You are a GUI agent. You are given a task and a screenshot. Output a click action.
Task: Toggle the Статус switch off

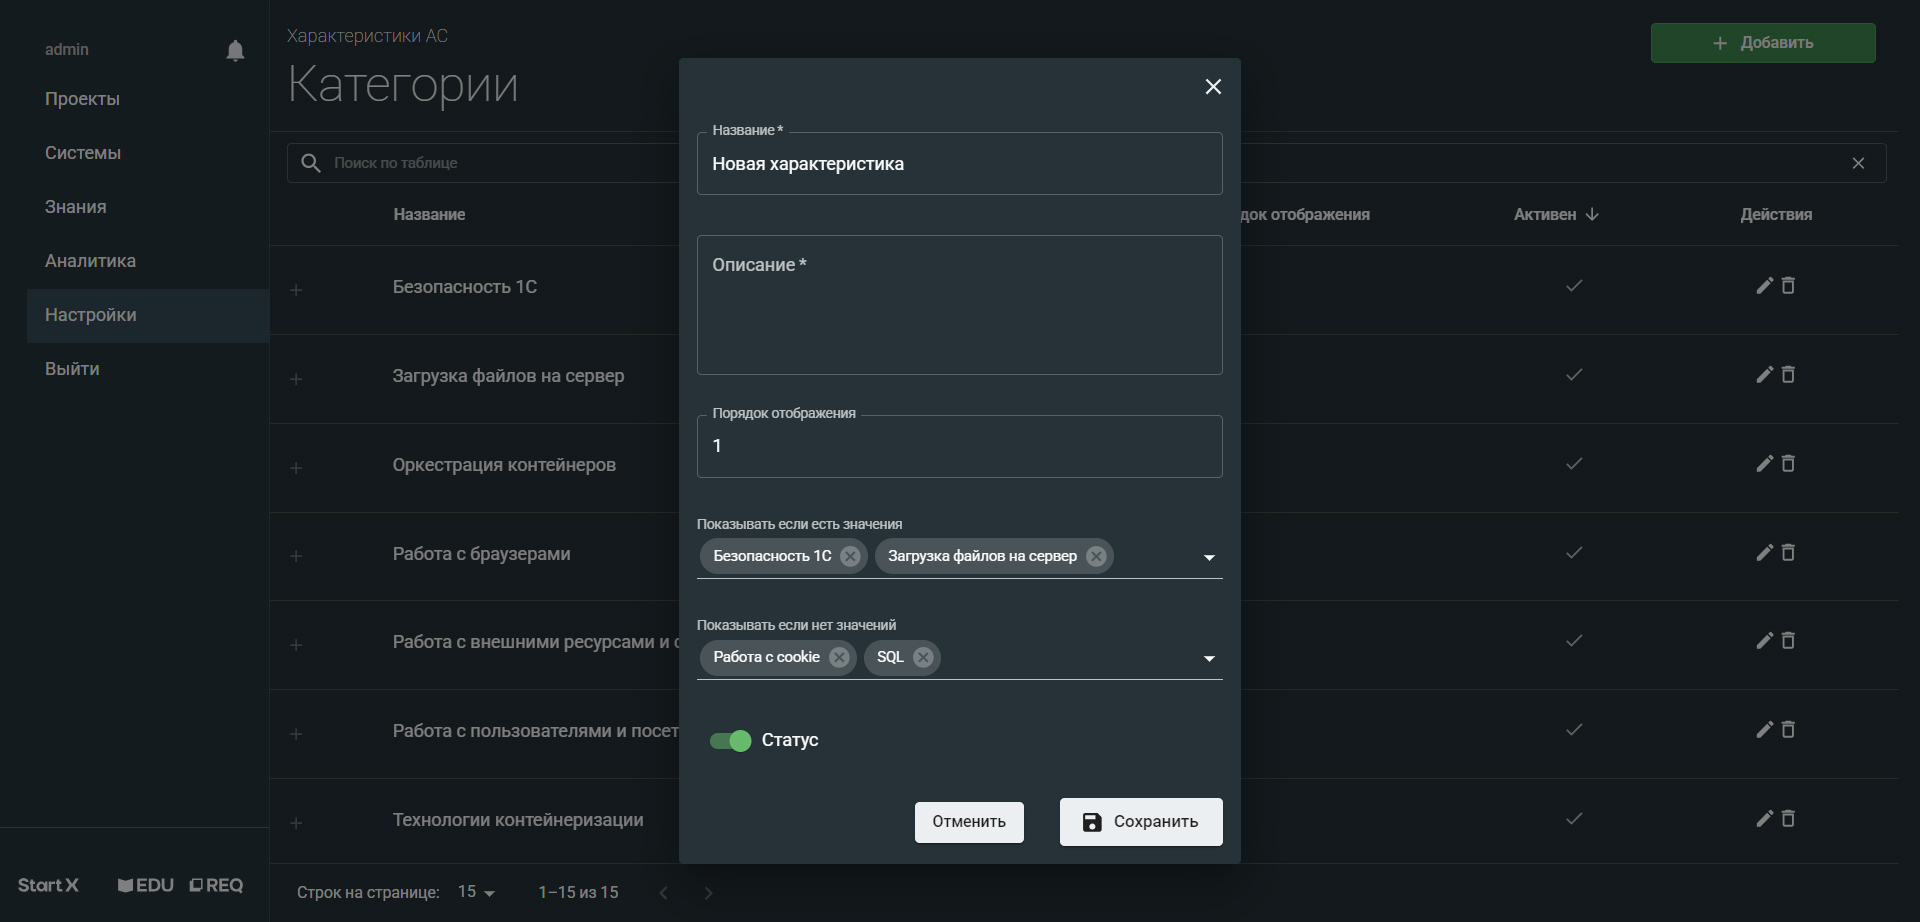coord(731,741)
